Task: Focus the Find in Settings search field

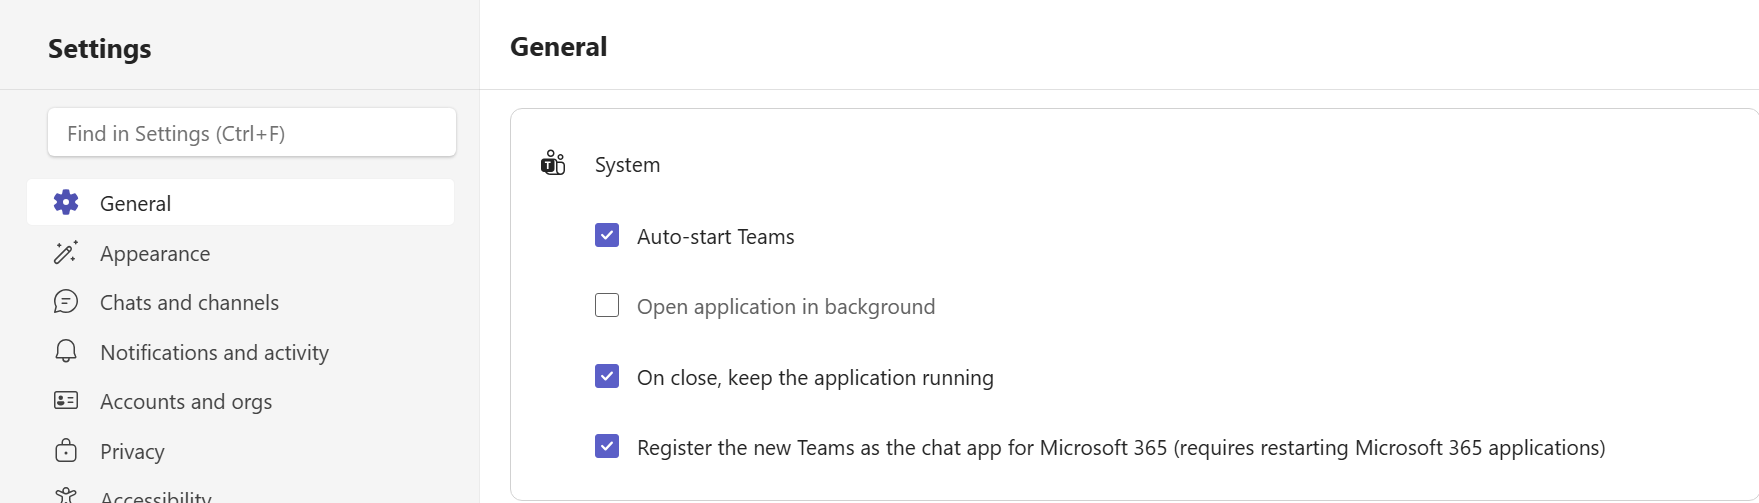Action: point(252,132)
